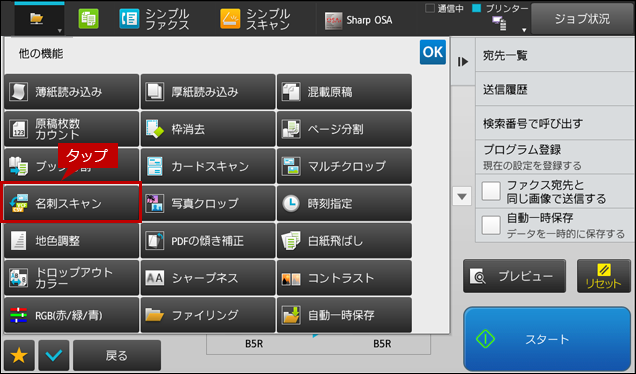Image resolution: width=636 pixels, height=374 pixels.
Task: Open 送信履歴 sending history
Action: coord(554,89)
